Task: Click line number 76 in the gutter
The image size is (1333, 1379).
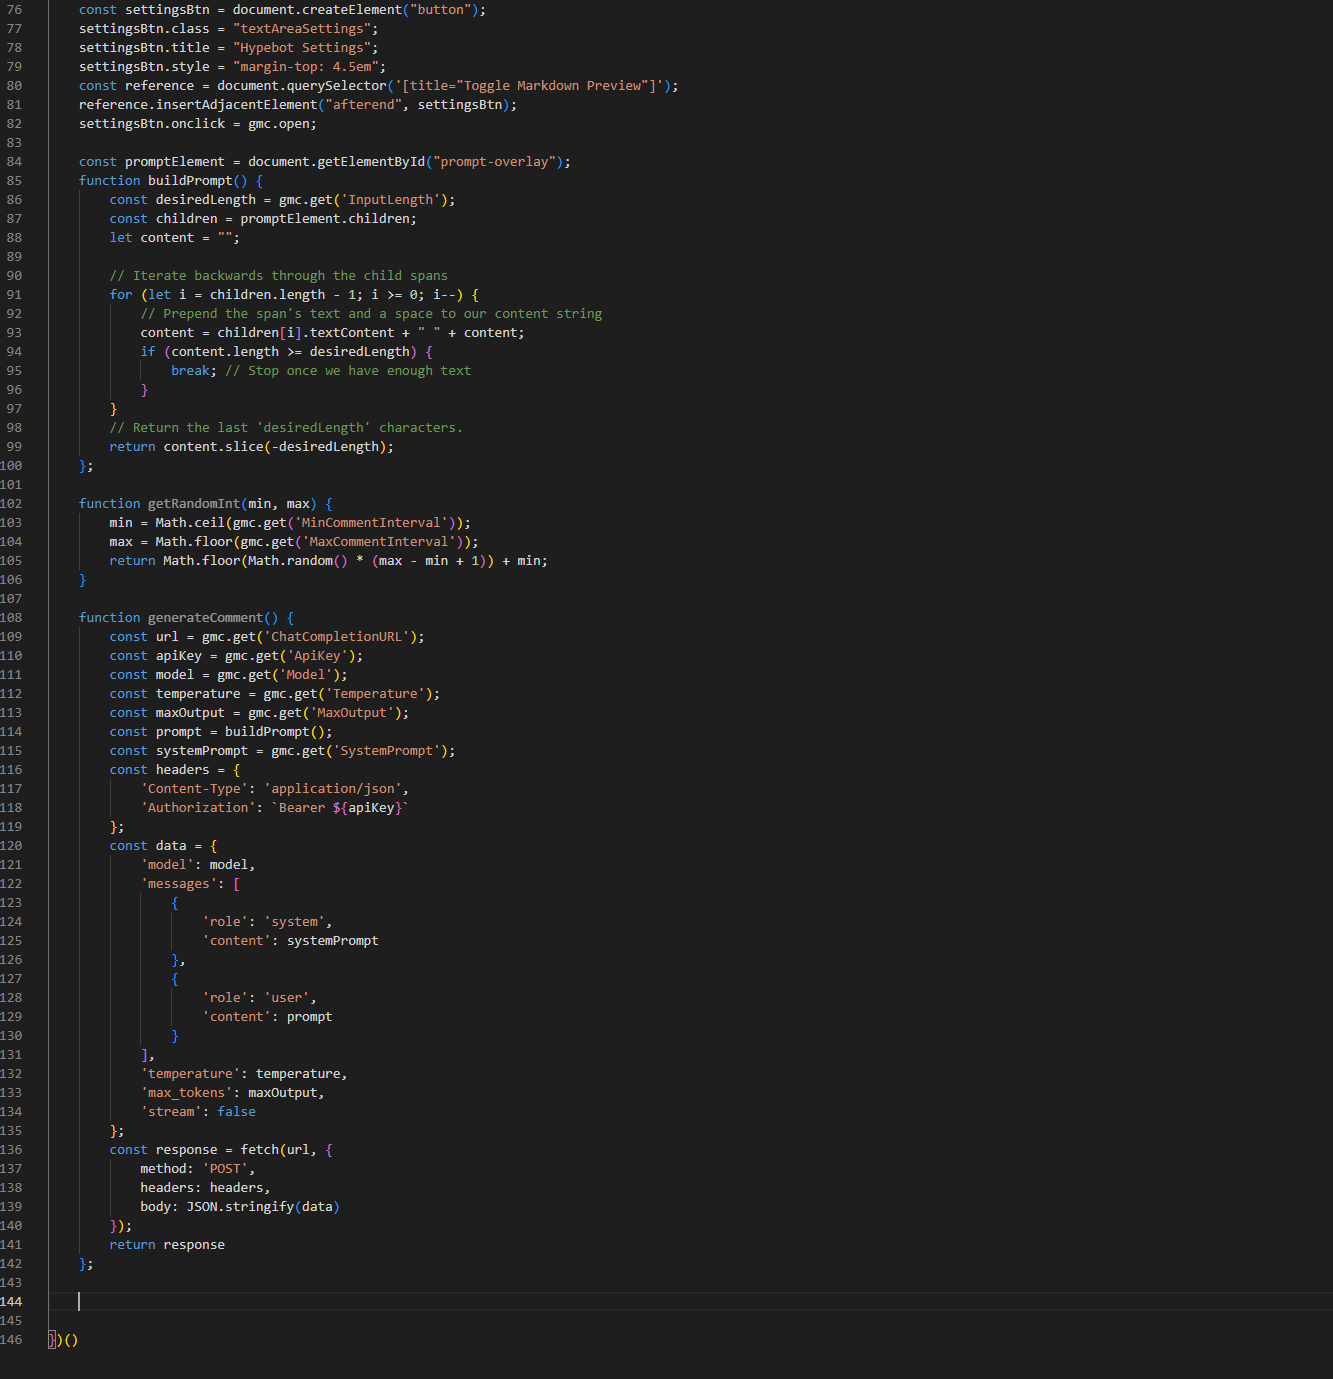Action: [14, 10]
